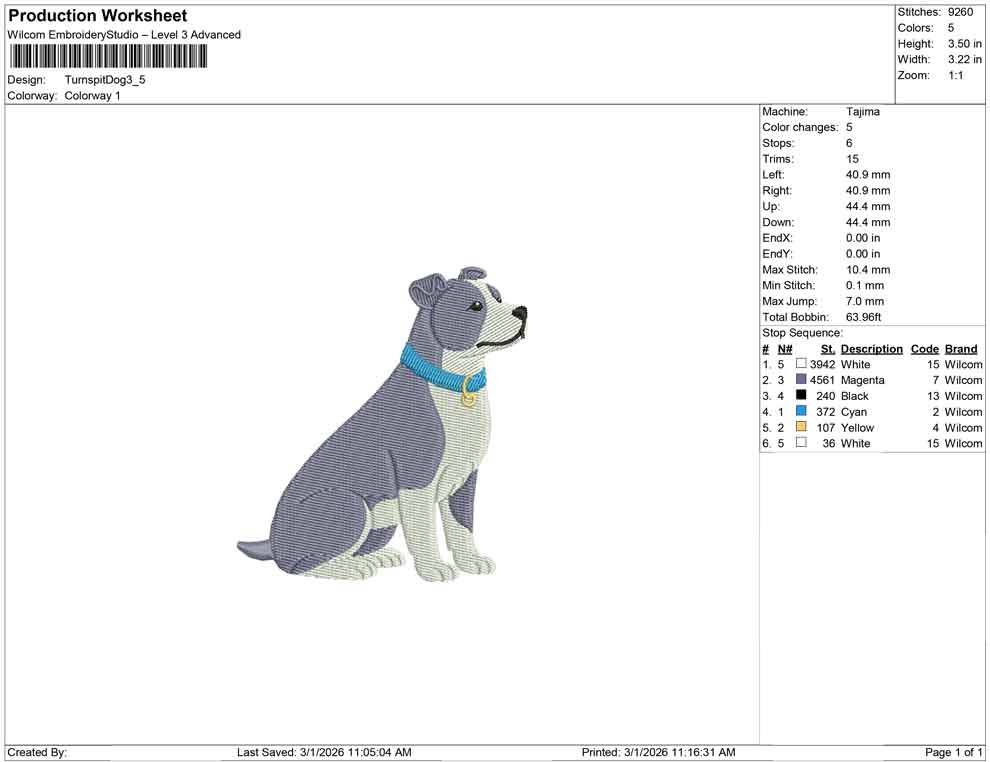Click the 'Page 1 of 1' footer text

coord(953,753)
